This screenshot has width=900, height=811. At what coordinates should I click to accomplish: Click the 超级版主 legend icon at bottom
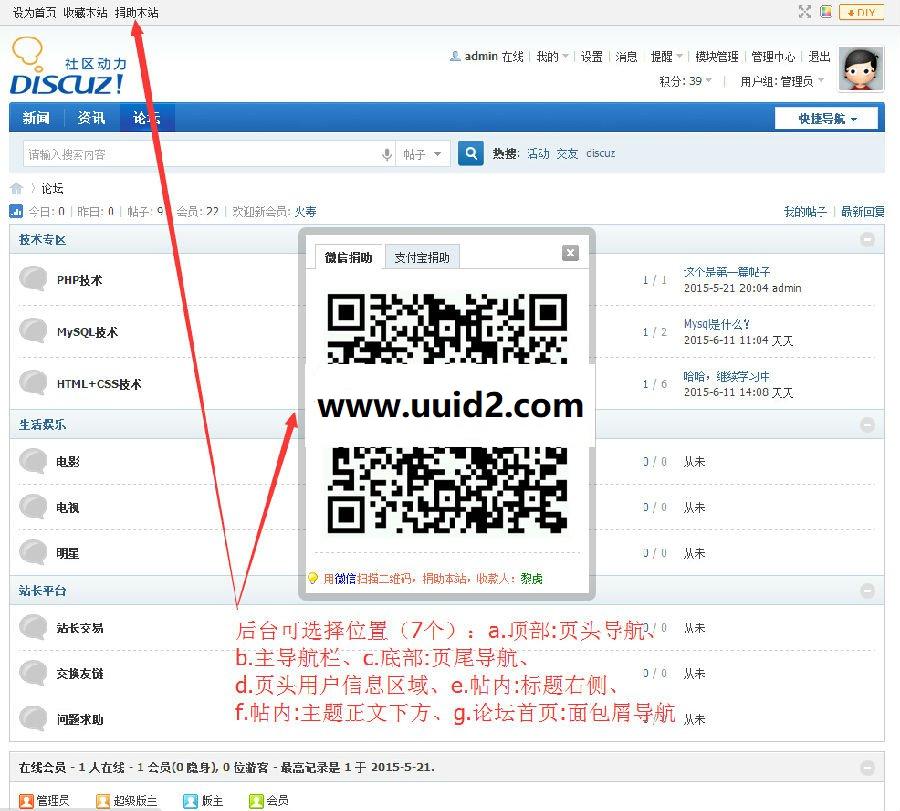[102, 800]
